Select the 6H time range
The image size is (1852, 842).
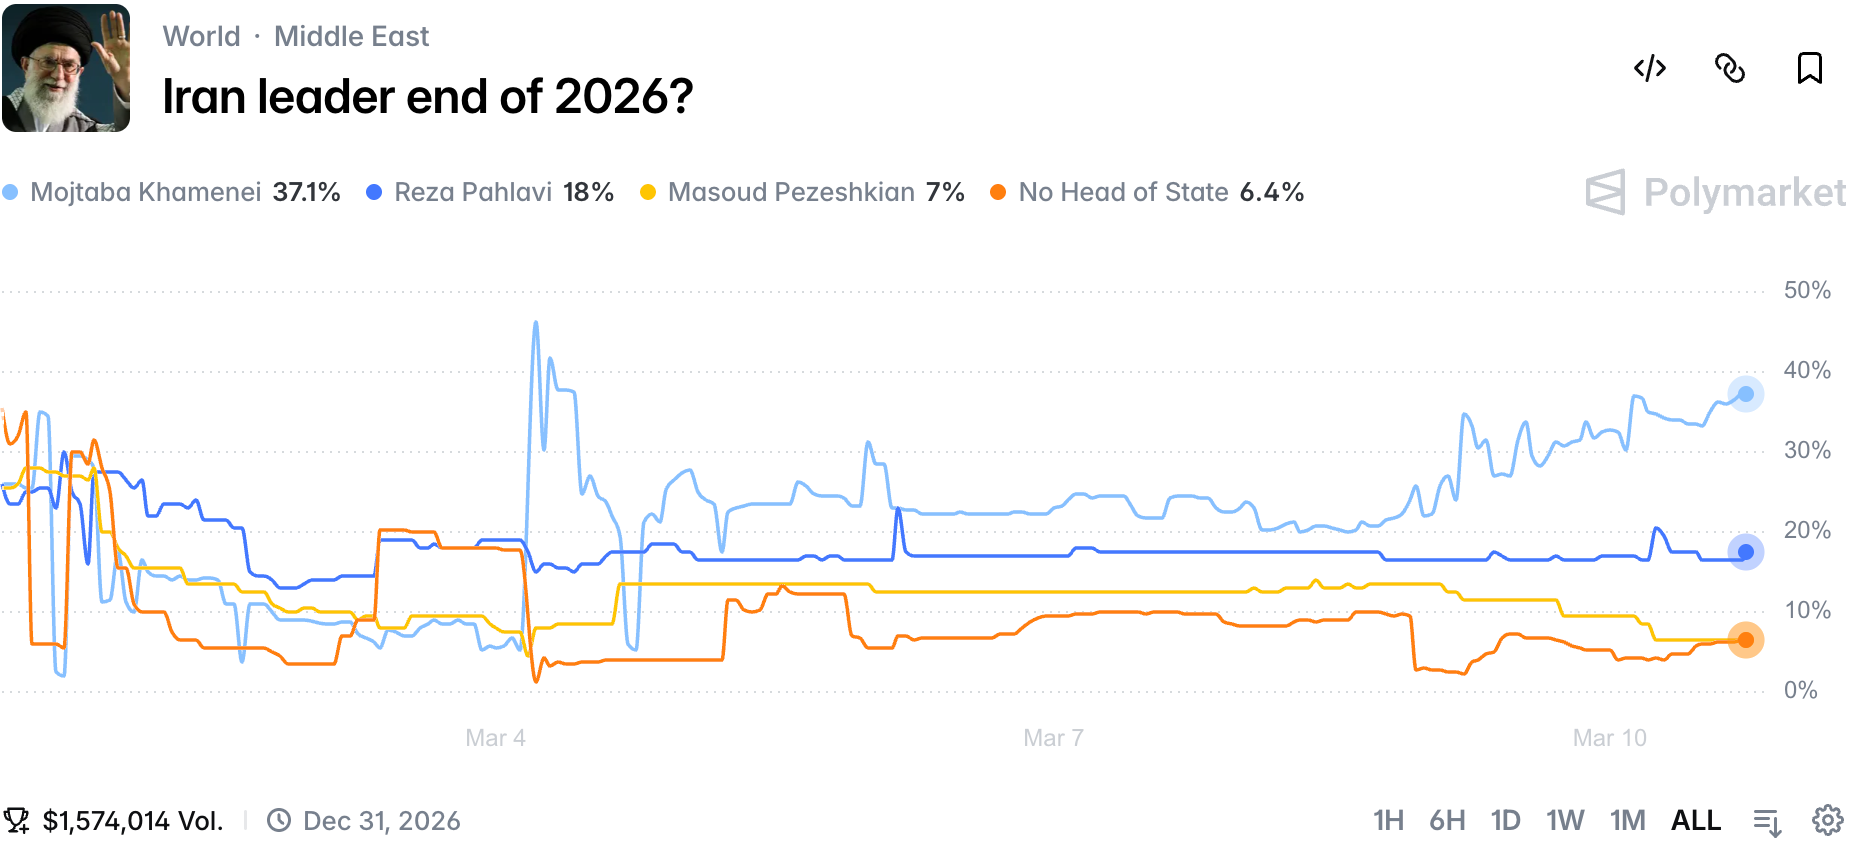1447,821
